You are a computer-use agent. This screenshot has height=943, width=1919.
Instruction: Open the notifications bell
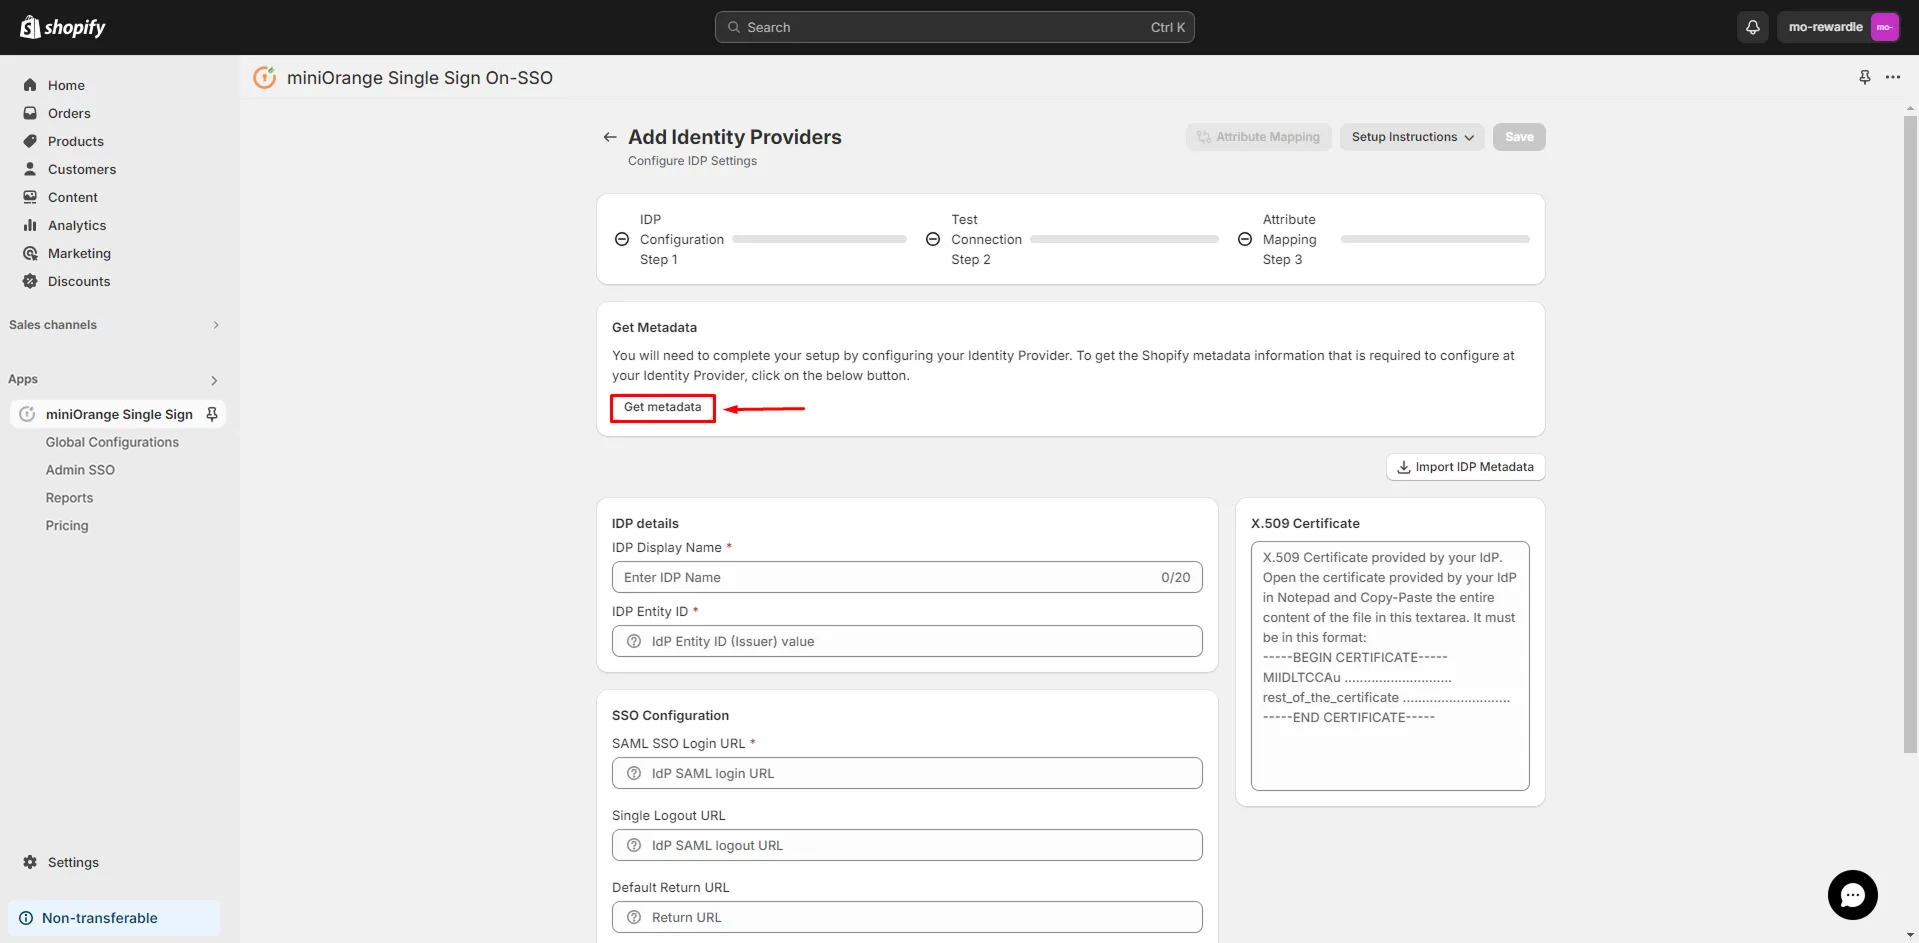pos(1752,27)
